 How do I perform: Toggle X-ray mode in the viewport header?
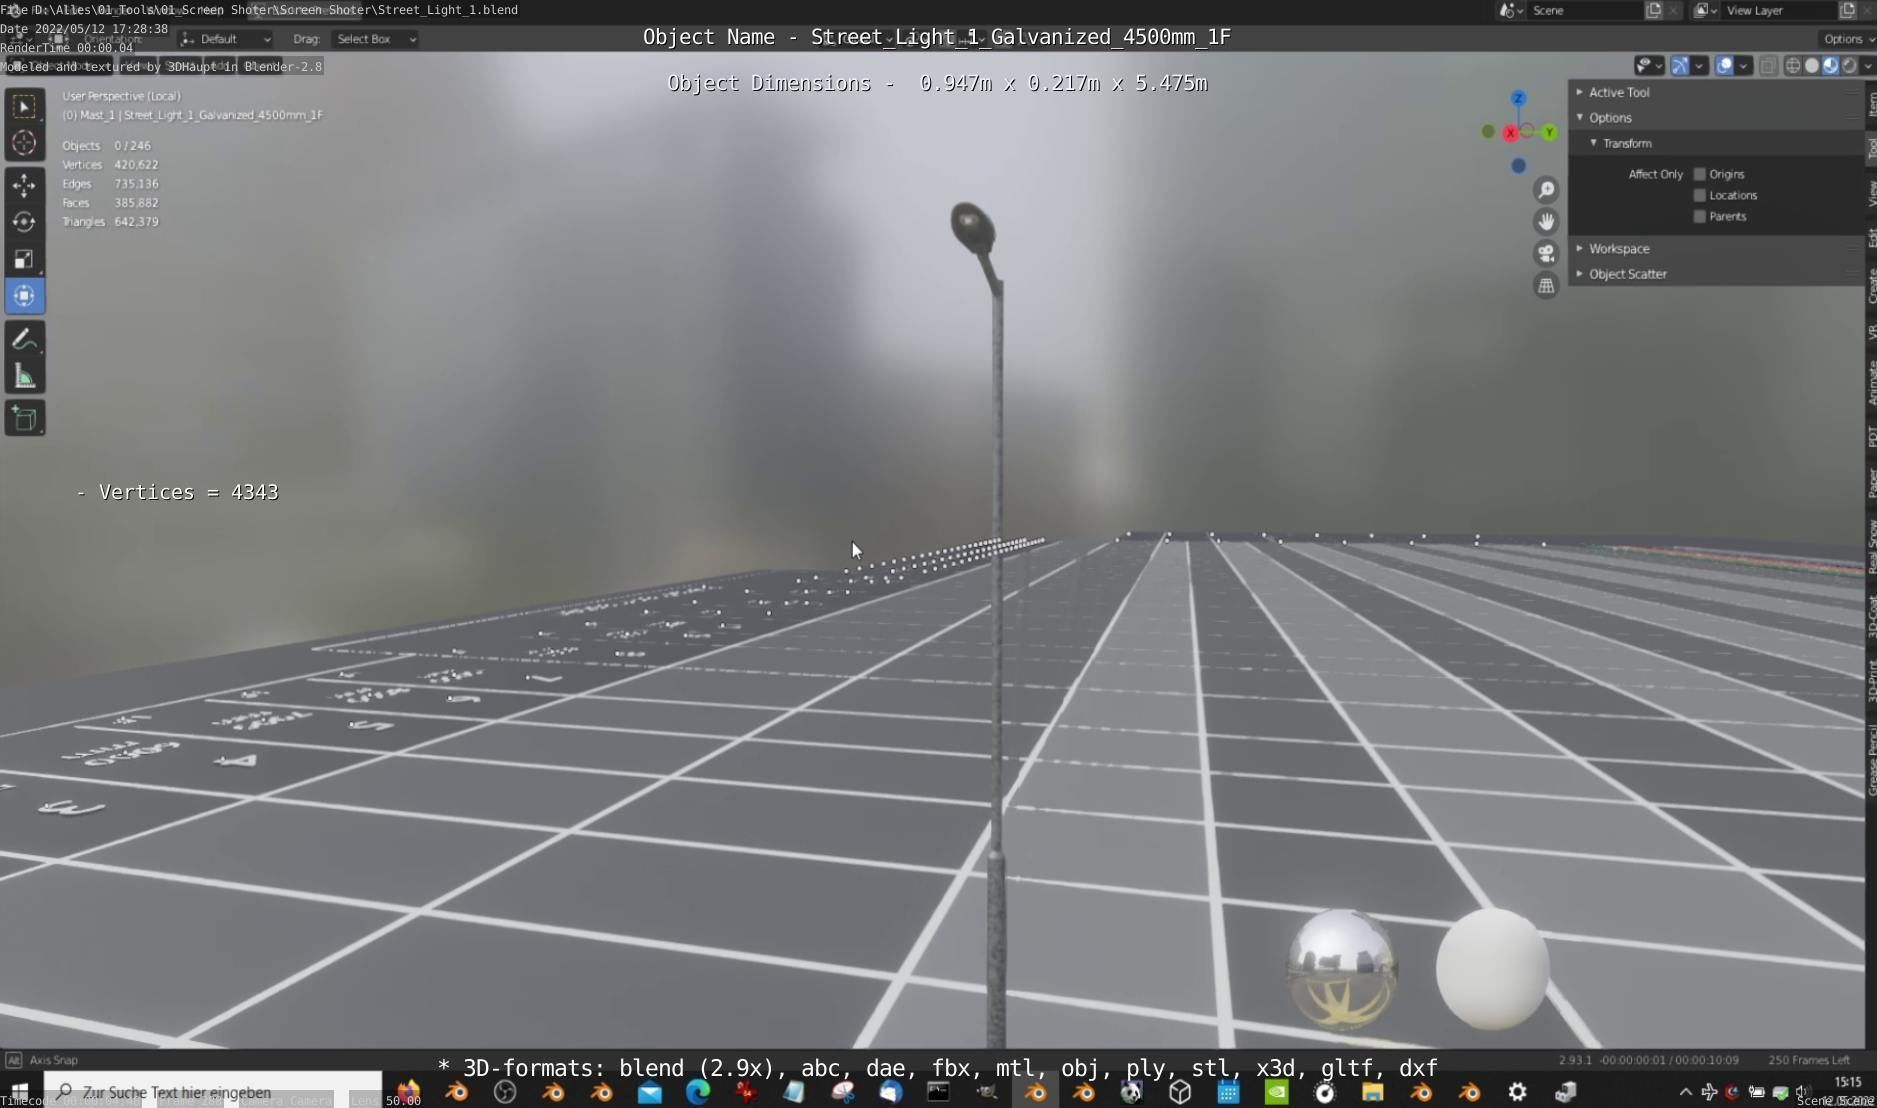coord(1768,66)
